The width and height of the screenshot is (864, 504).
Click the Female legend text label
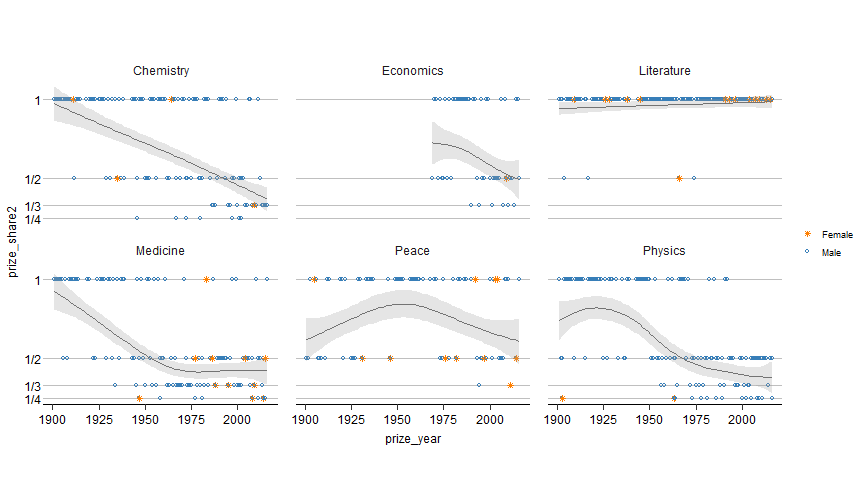click(x=837, y=234)
